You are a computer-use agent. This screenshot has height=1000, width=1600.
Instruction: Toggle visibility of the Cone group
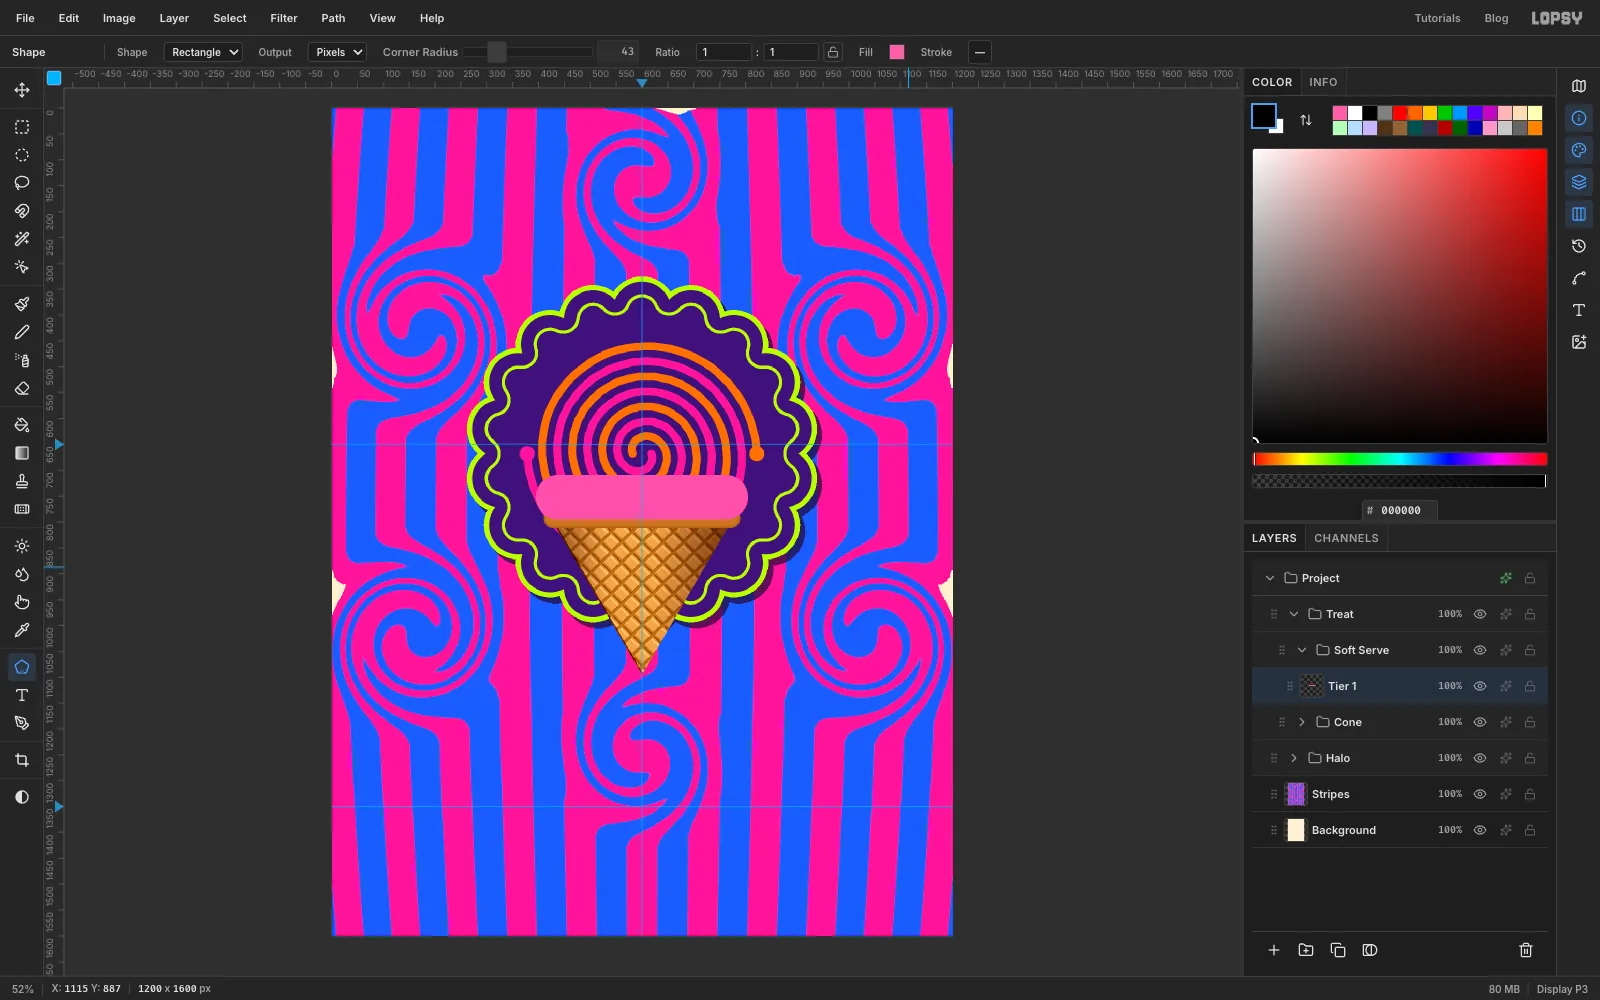click(1480, 722)
